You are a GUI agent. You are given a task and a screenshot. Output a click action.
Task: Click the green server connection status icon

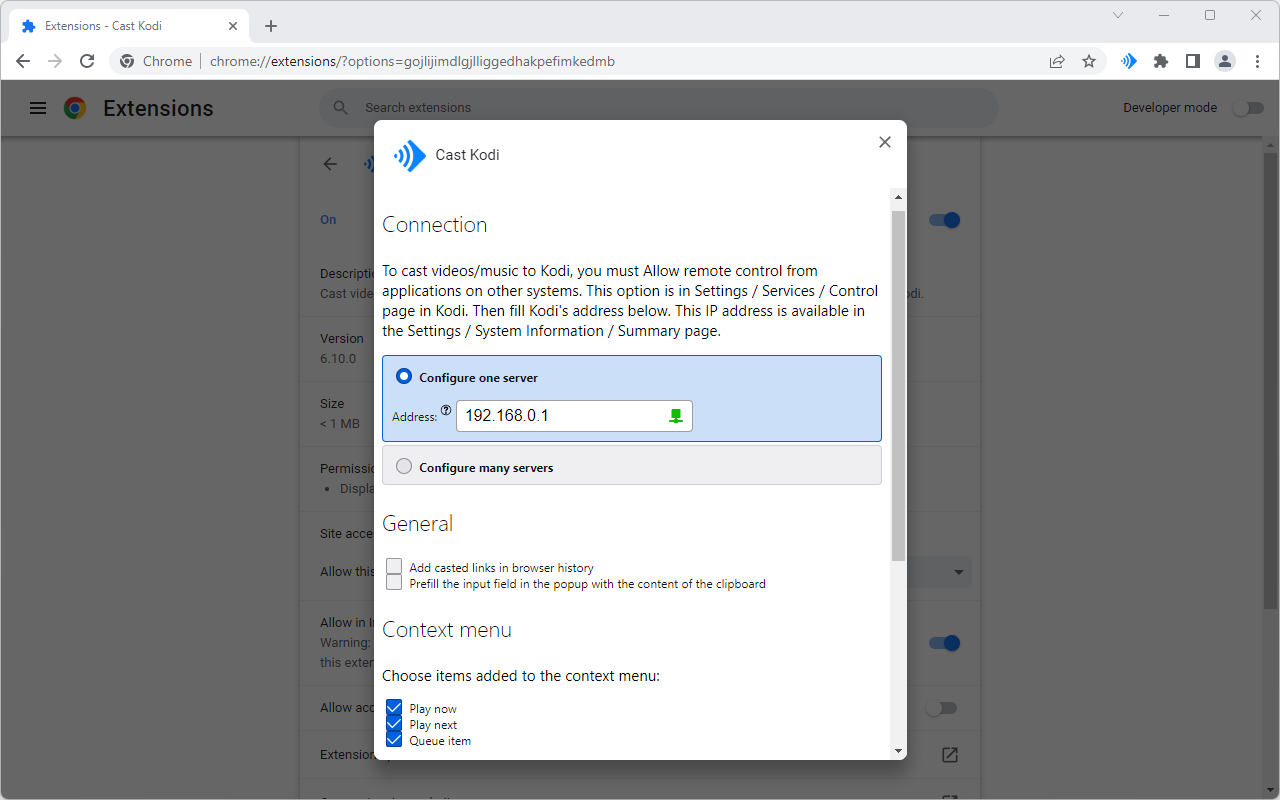(676, 416)
